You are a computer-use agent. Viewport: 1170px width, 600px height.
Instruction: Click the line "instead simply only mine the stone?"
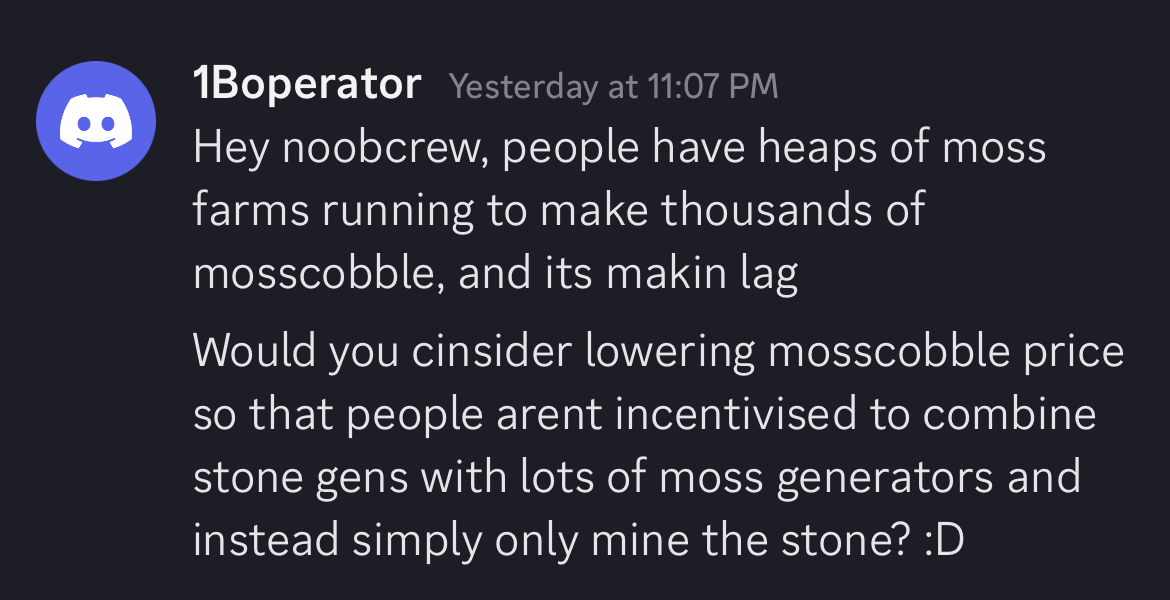point(552,541)
